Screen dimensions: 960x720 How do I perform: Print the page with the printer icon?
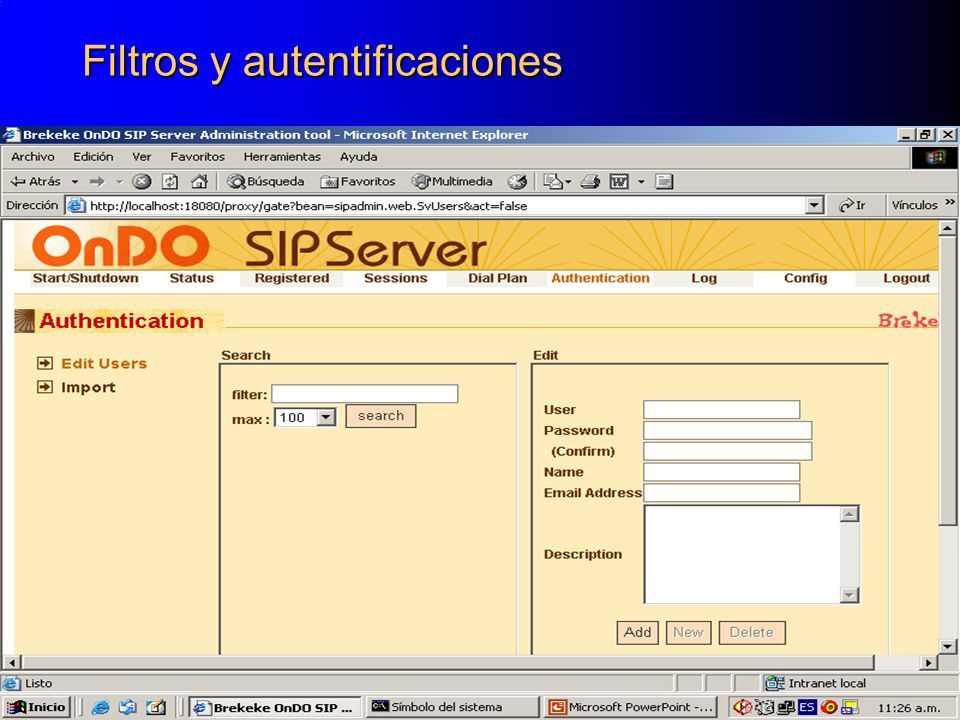coord(590,181)
